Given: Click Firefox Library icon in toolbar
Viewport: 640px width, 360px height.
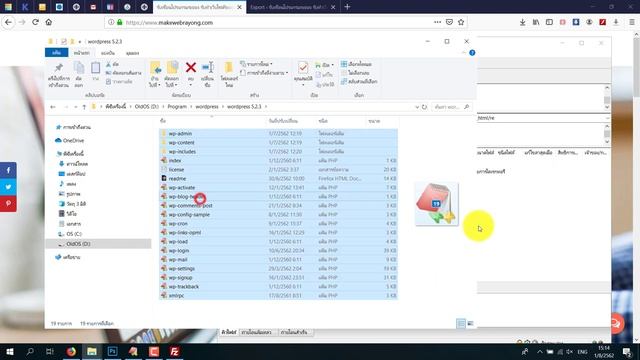Looking at the screenshot, I should click(x=536, y=22).
